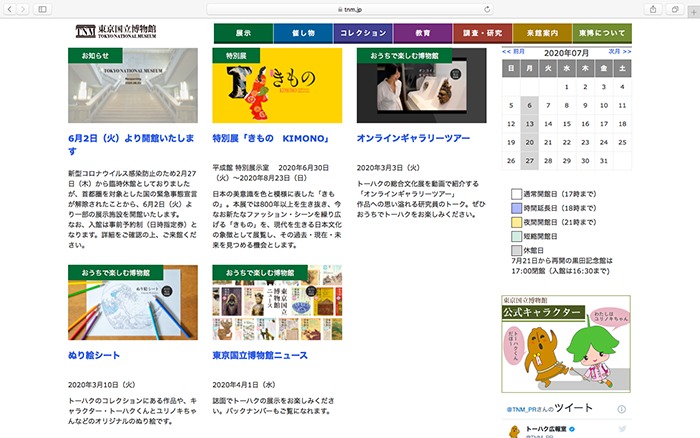Open the 特別展「きもの KIMONO」 link
Viewport: 700px width, 438px height.
click(271, 138)
